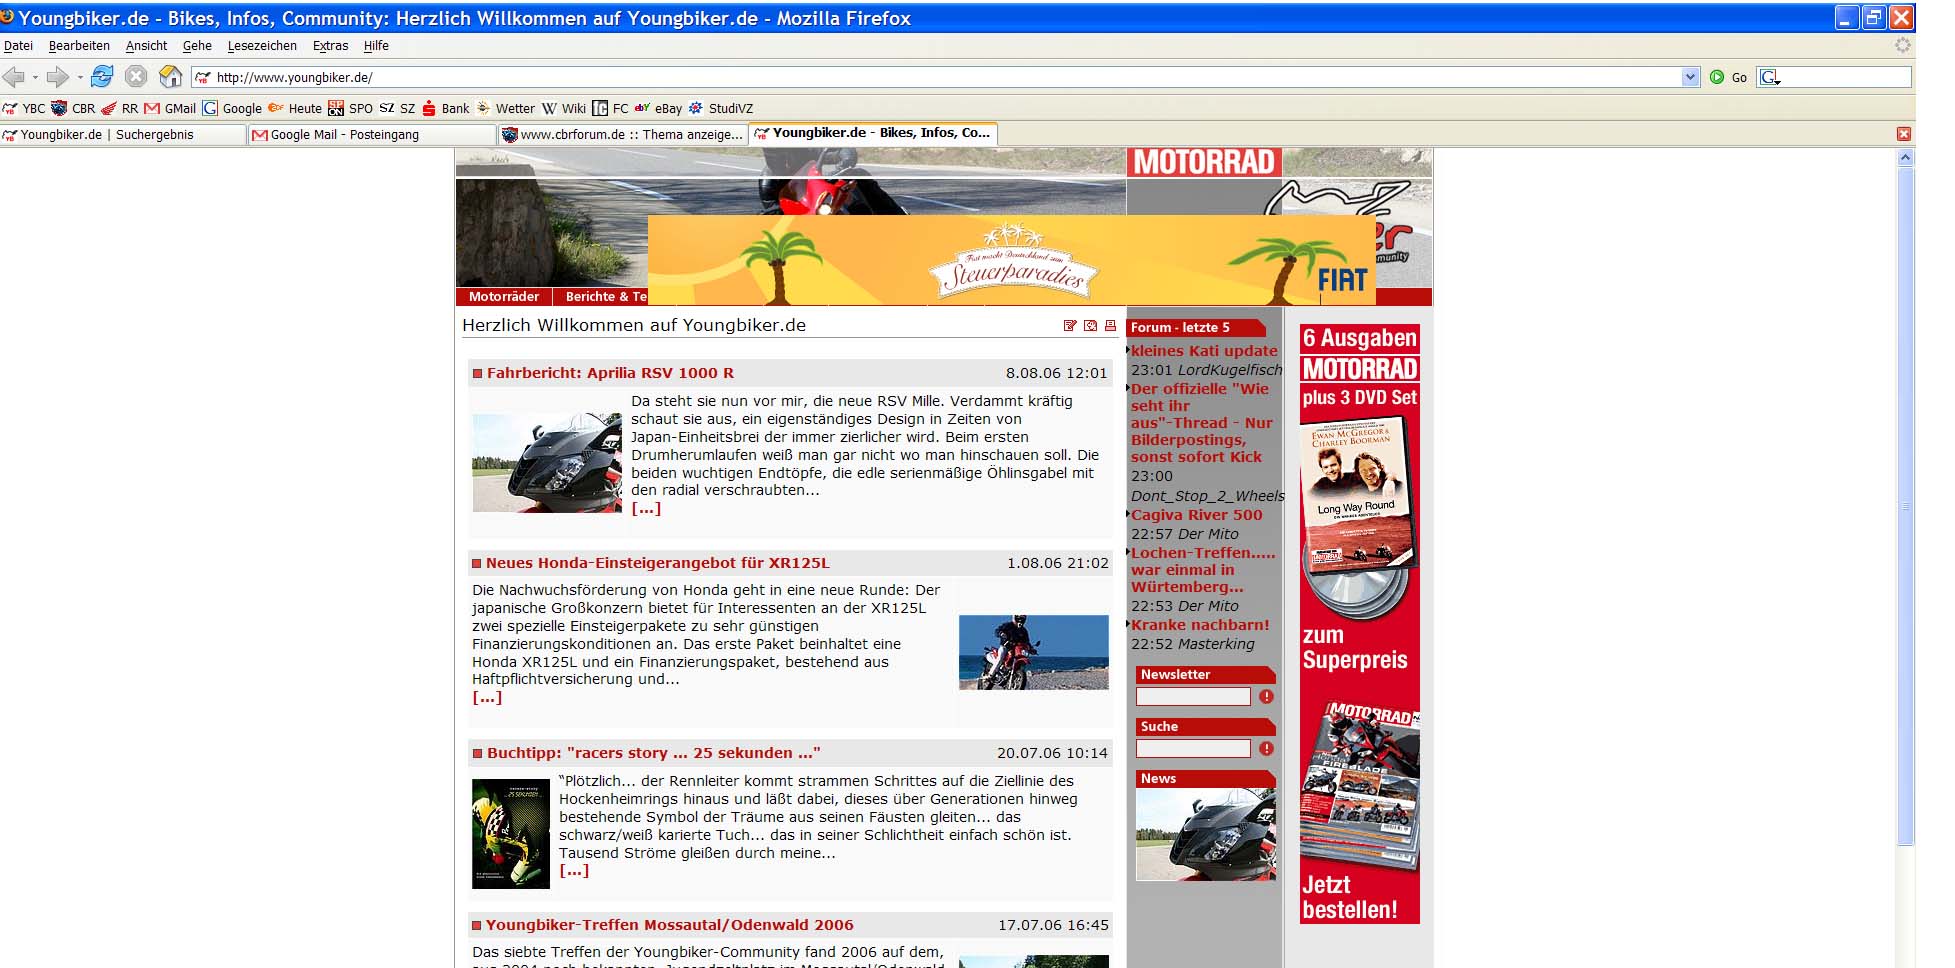Open the CBR bookmark
This screenshot has width=1955, height=968.
click(x=73, y=108)
